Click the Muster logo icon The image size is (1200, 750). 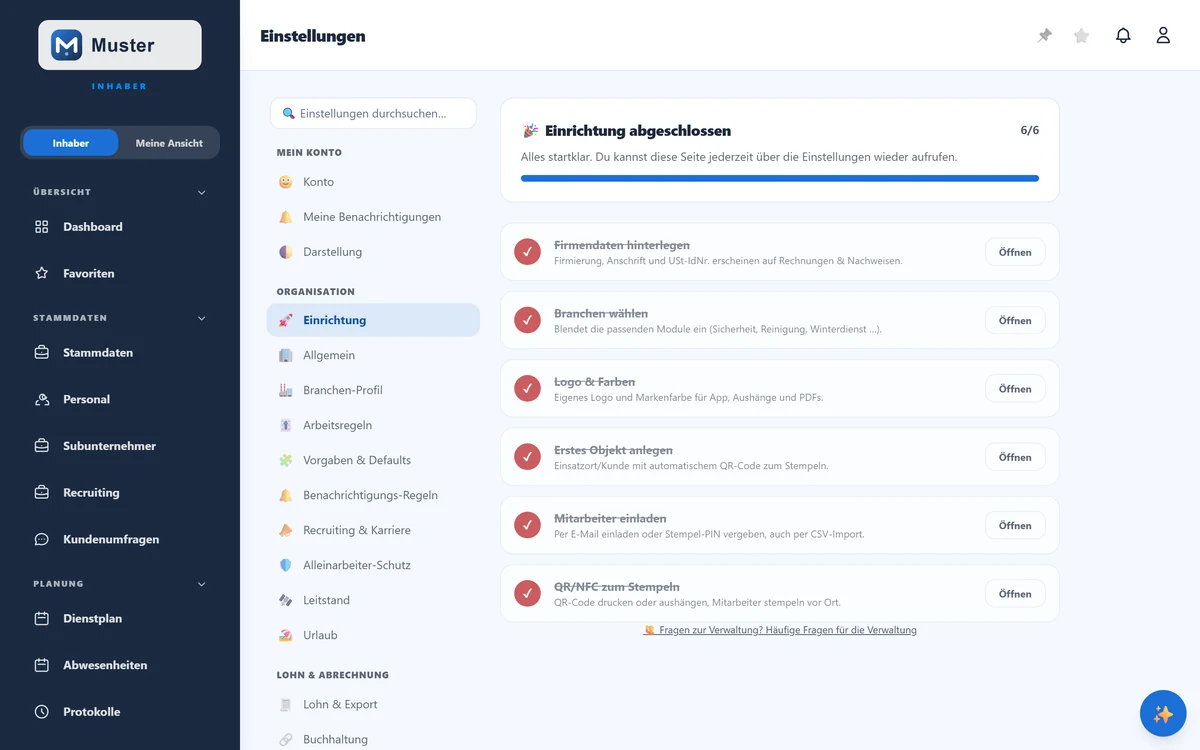pos(67,45)
